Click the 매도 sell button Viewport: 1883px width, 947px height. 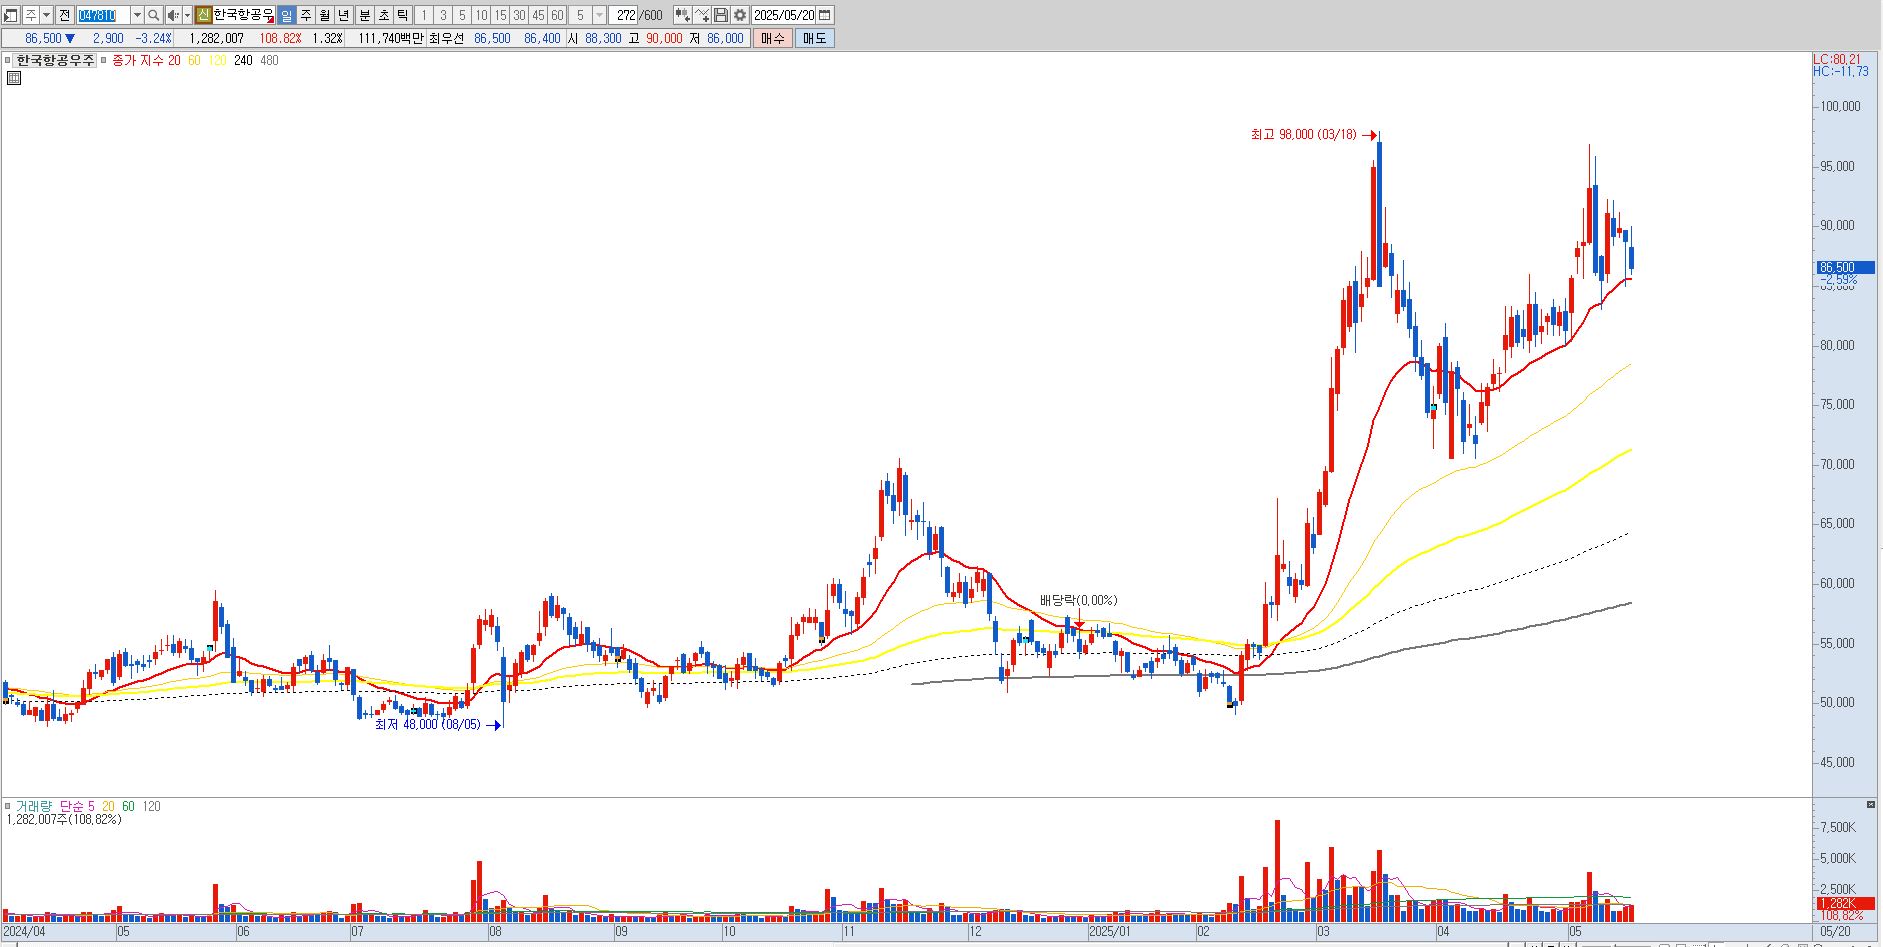(x=814, y=38)
